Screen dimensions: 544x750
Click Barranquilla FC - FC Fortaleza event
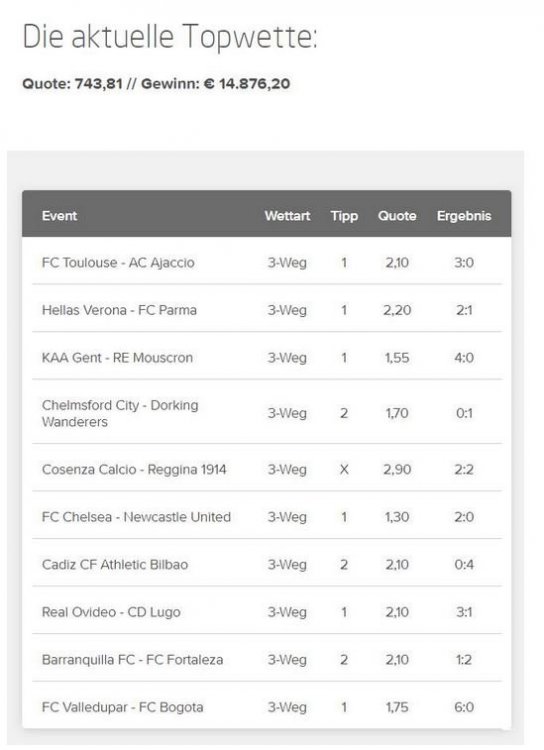[133, 660]
